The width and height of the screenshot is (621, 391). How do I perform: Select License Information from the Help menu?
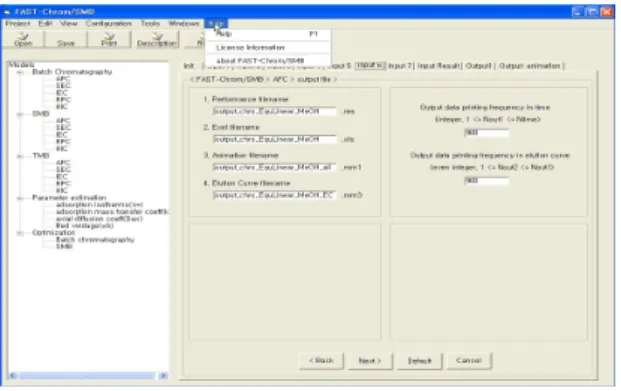pyautogui.click(x=268, y=48)
